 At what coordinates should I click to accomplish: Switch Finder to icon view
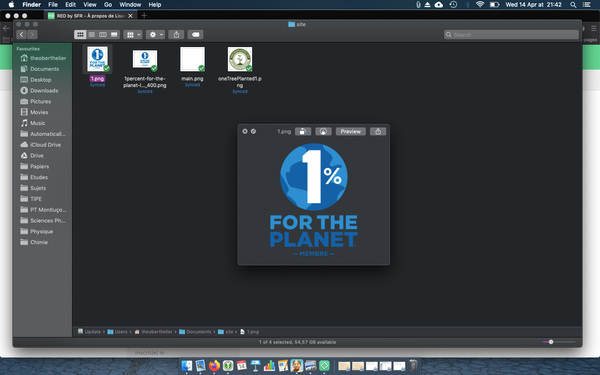pyautogui.click(x=80, y=35)
